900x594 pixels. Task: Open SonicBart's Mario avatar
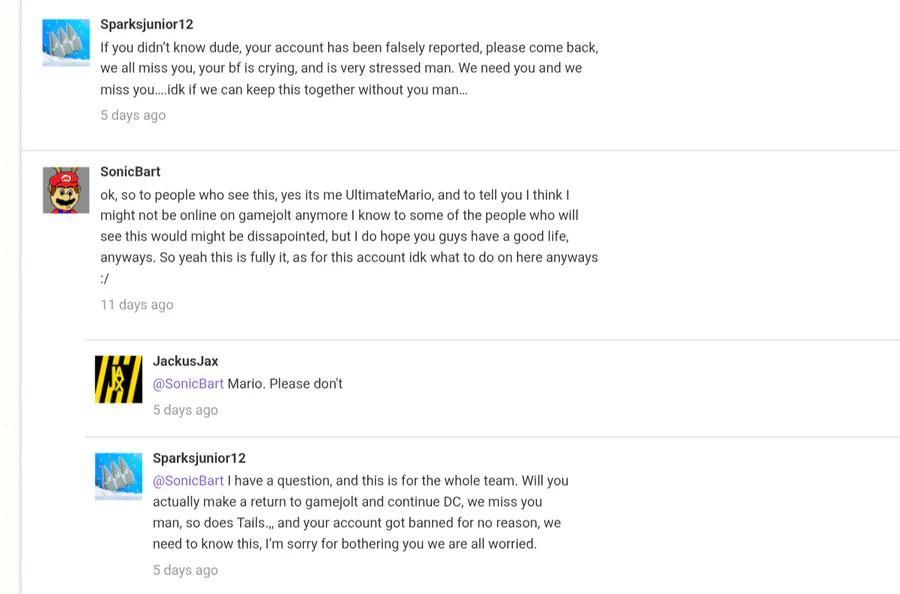[66, 190]
